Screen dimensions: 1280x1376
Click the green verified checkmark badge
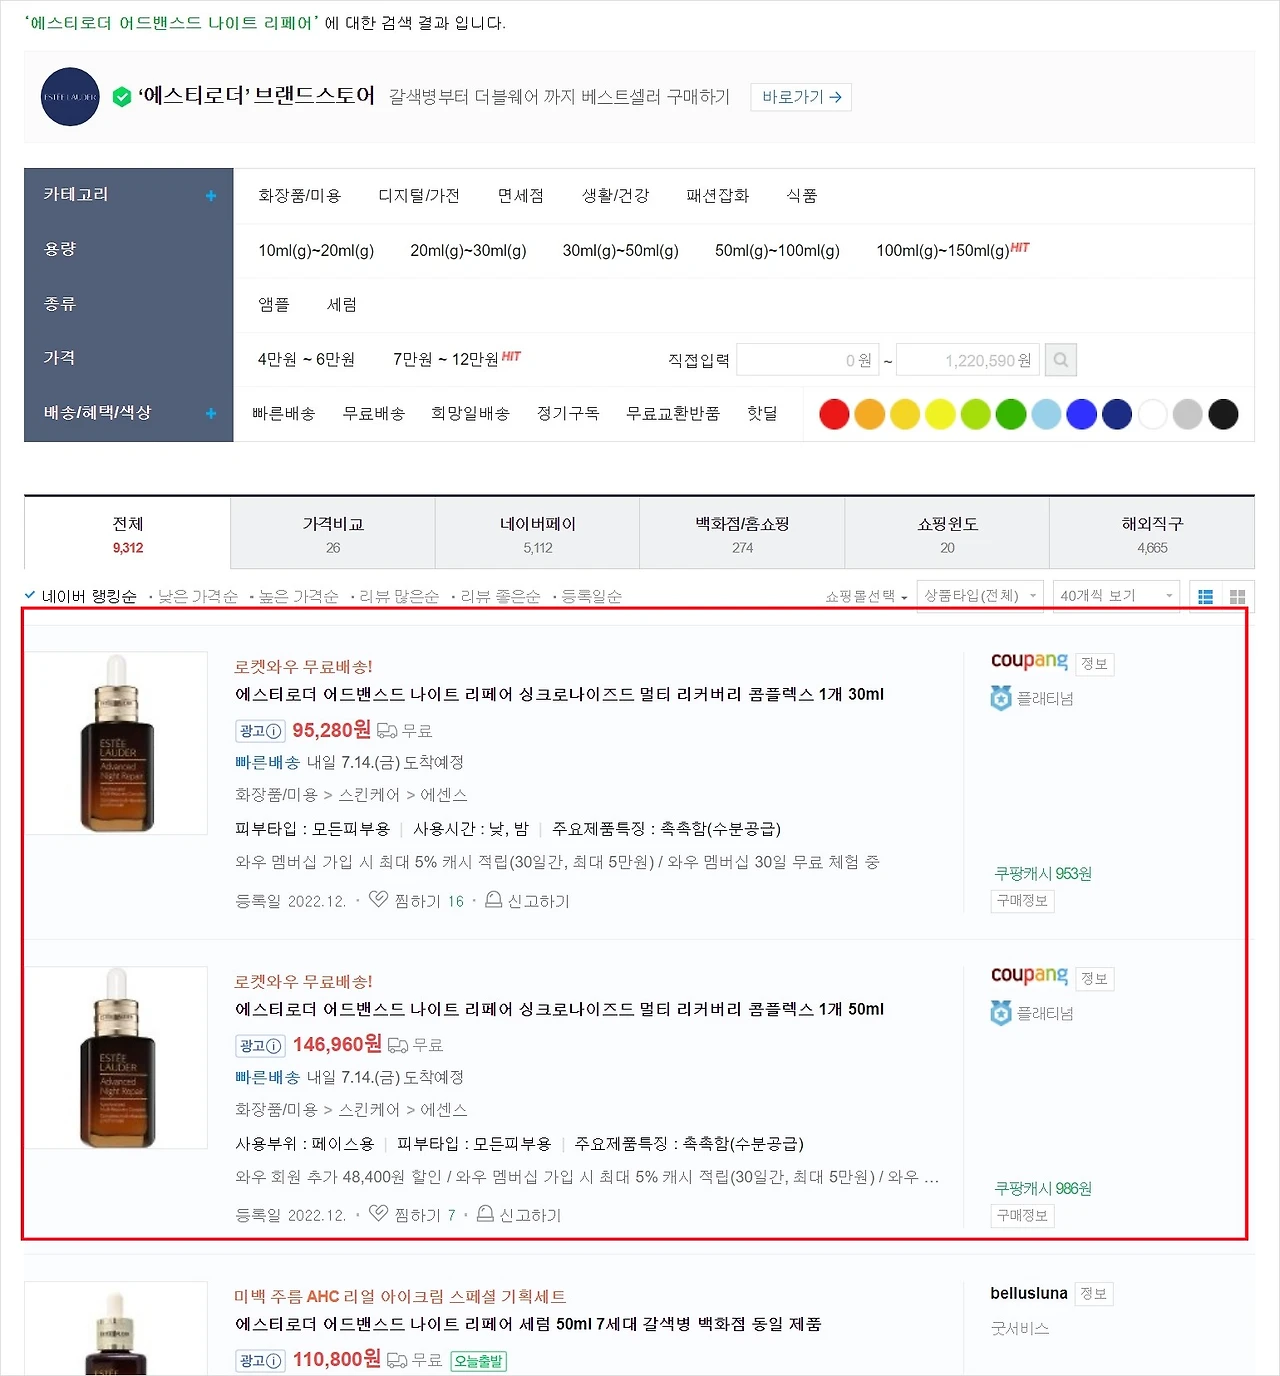pos(122,97)
